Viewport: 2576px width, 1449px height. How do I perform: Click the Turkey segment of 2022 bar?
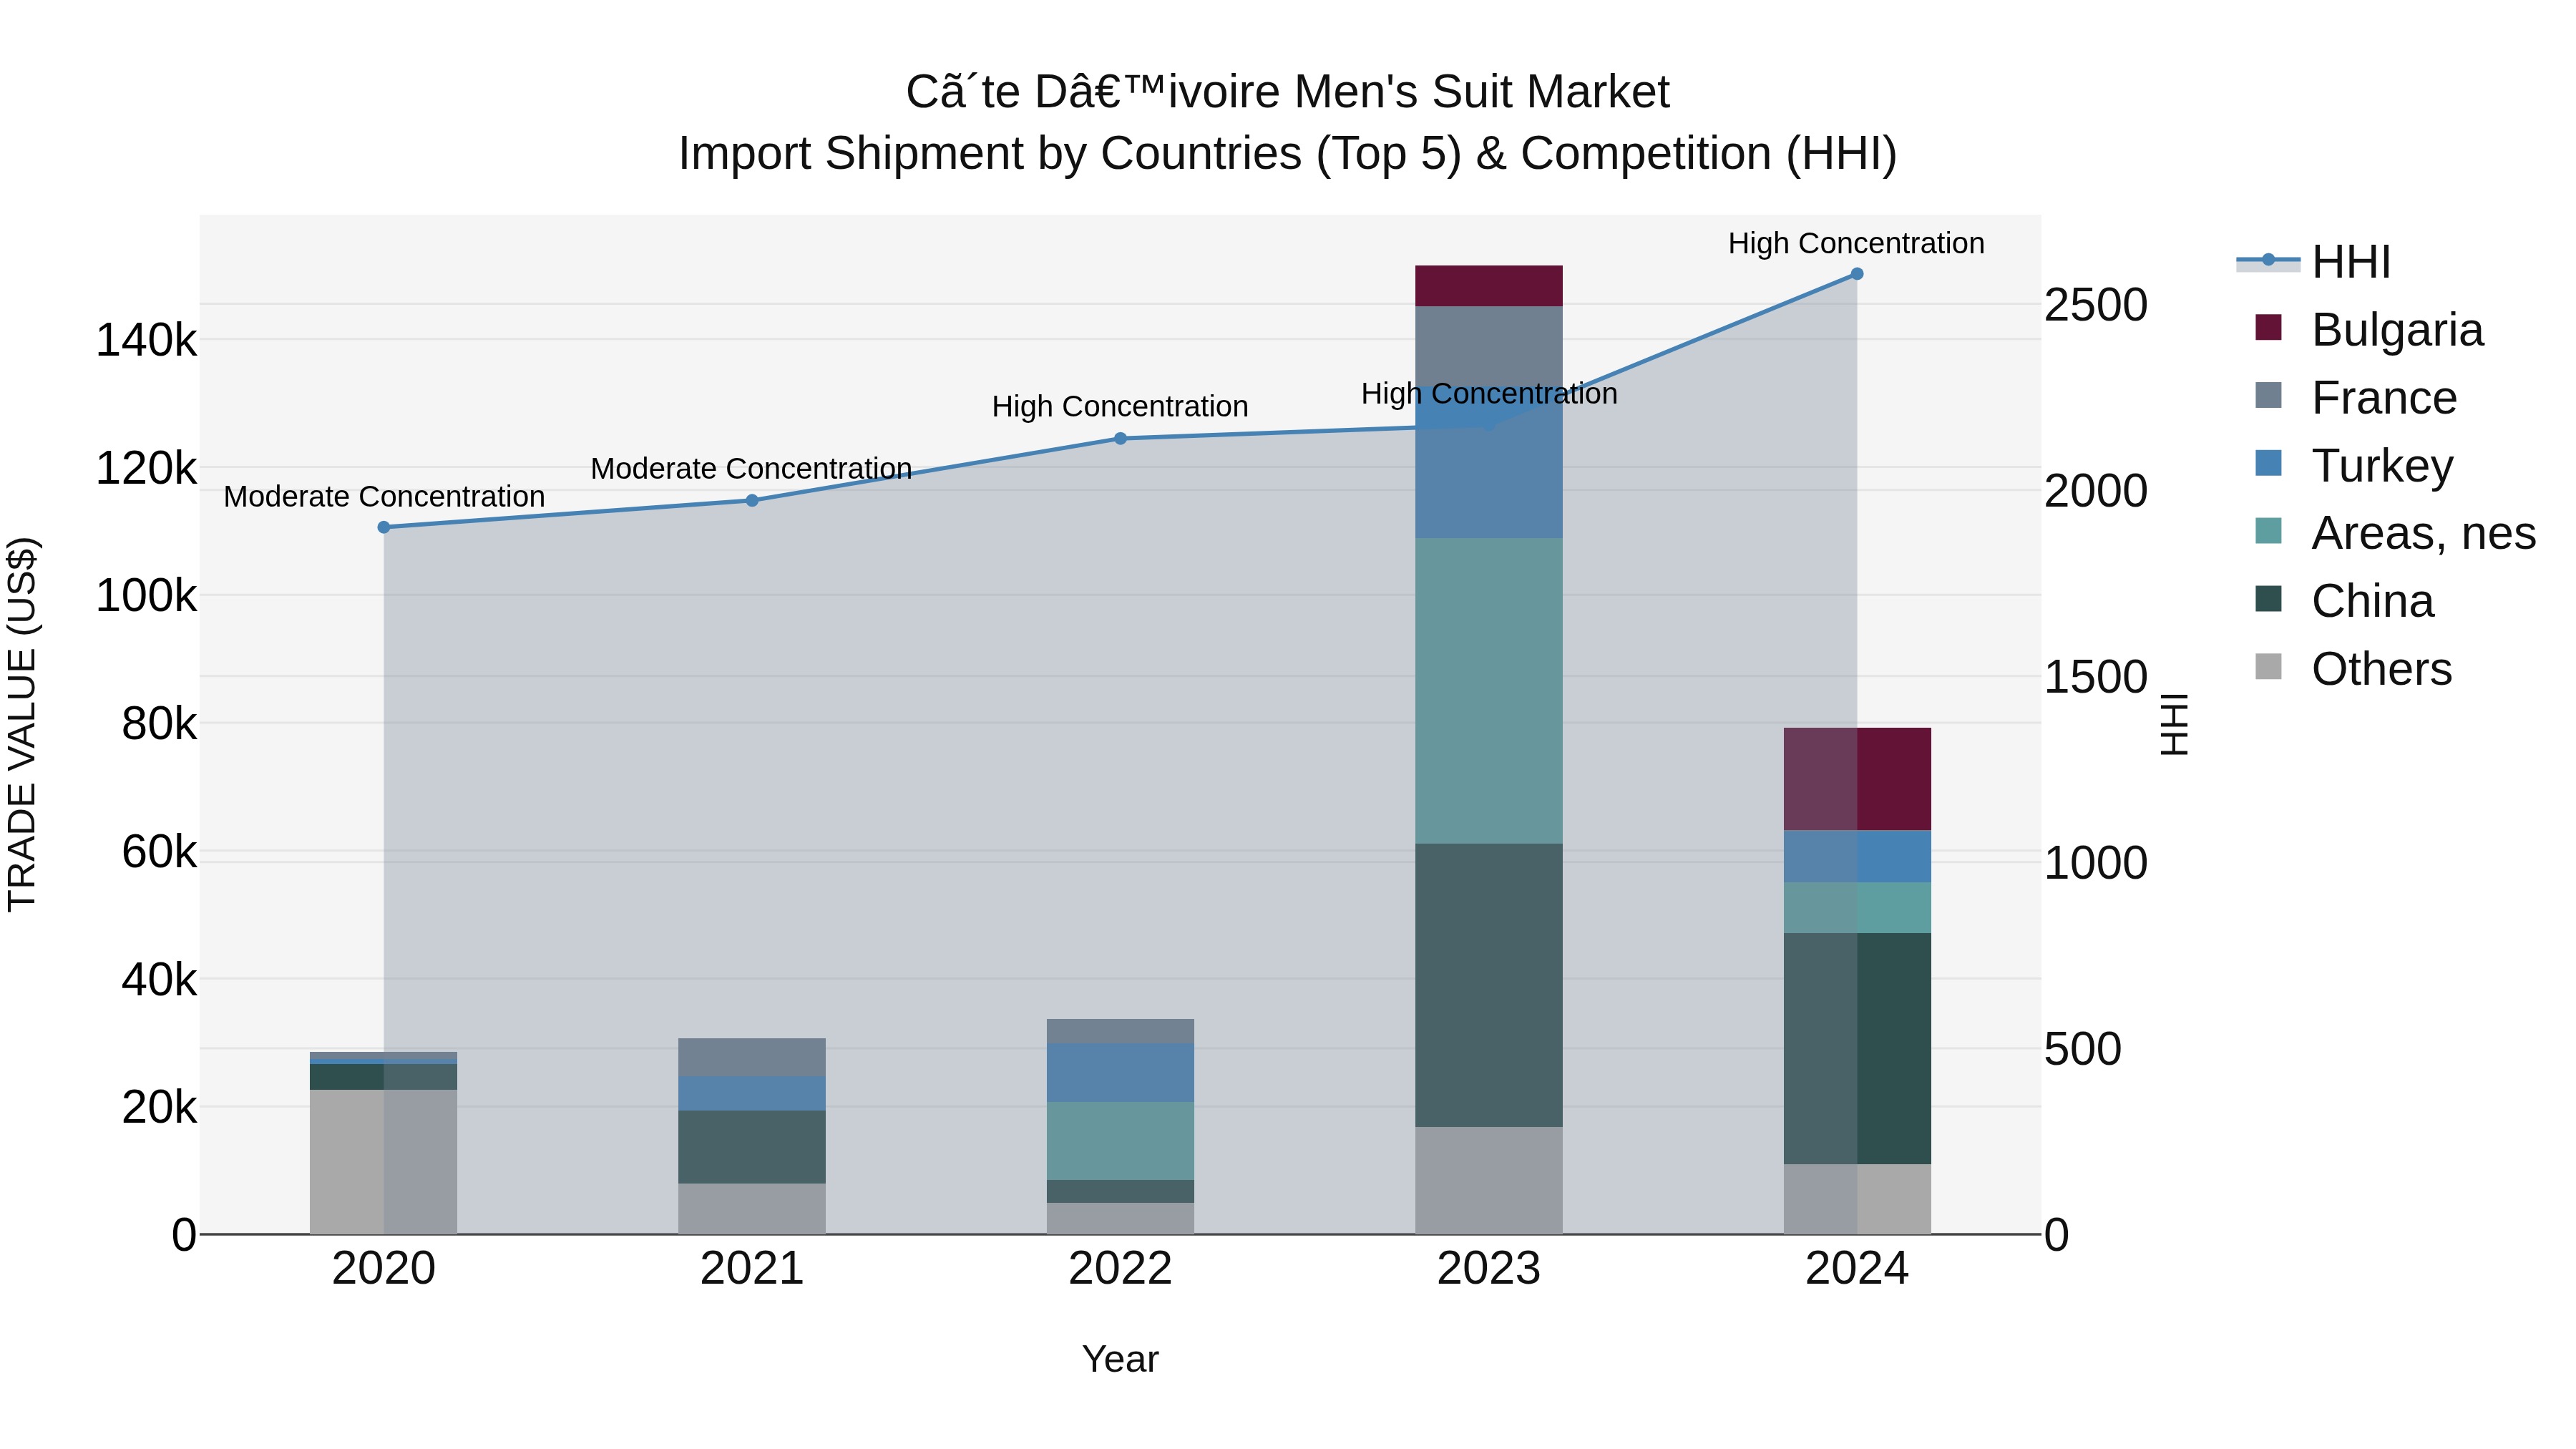(x=1120, y=1072)
